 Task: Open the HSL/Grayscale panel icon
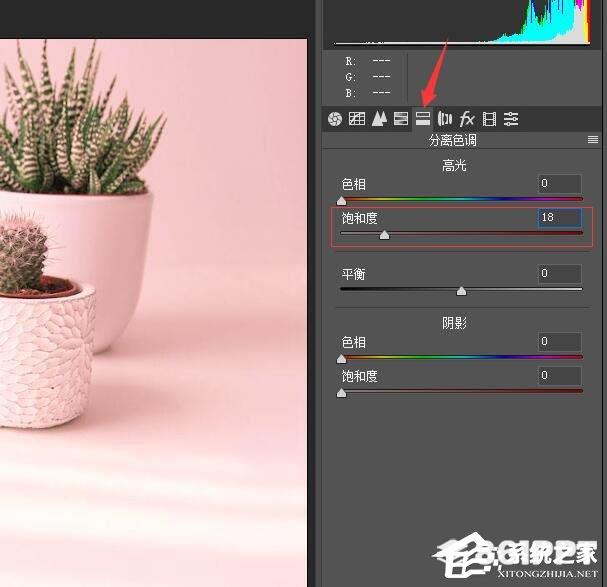click(401, 119)
